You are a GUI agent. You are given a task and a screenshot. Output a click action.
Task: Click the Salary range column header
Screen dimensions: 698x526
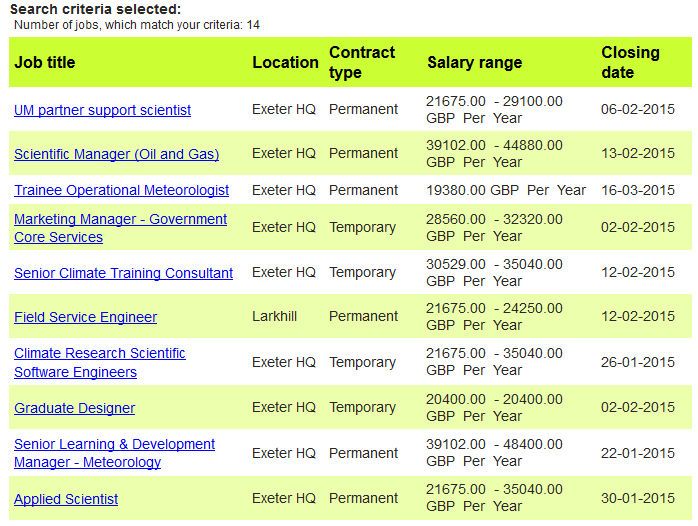coord(475,62)
